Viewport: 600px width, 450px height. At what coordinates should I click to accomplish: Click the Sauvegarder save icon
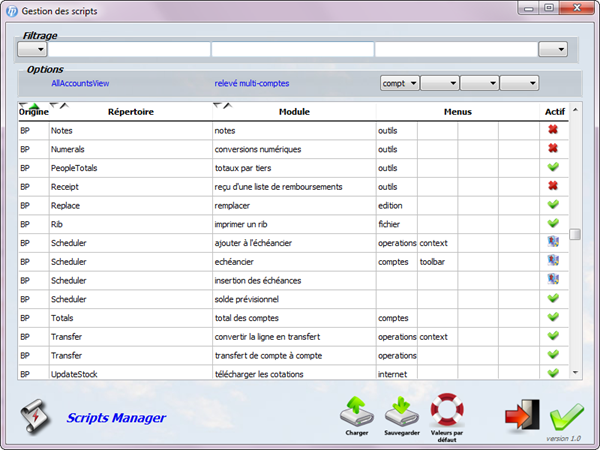click(401, 412)
